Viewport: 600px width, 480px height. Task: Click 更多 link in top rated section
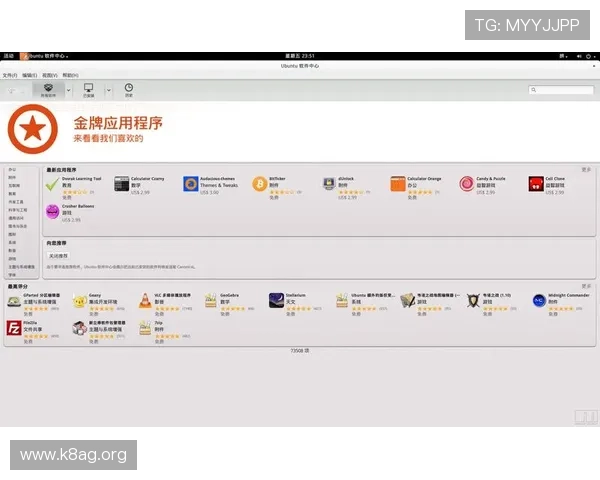[586, 286]
